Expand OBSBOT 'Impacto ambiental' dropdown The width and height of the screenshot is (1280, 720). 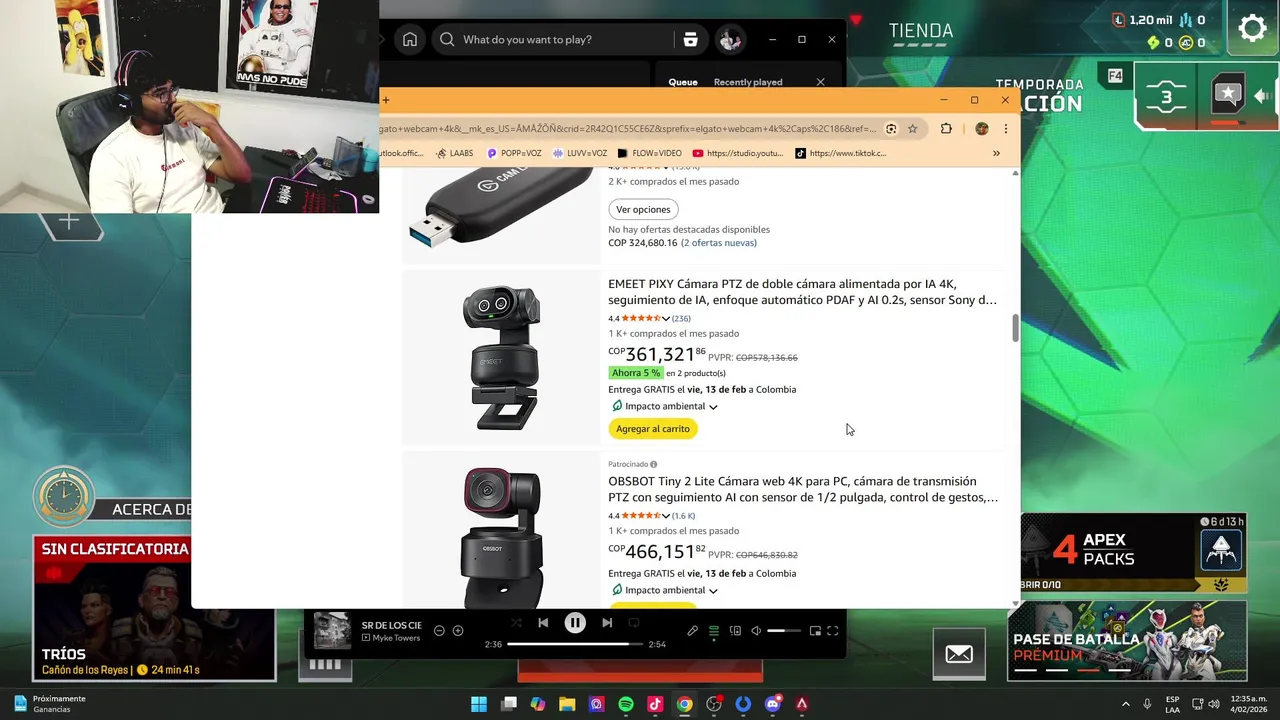click(x=664, y=590)
